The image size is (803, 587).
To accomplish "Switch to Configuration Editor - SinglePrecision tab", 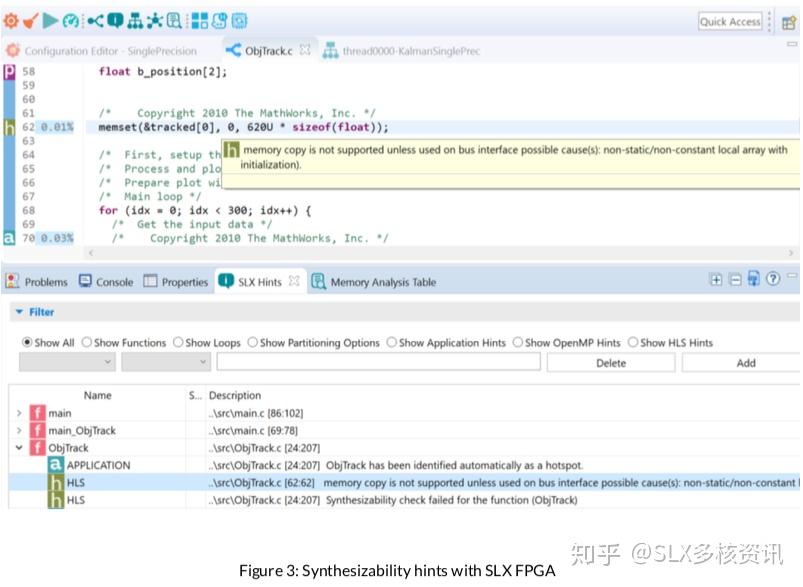I will click(101, 51).
